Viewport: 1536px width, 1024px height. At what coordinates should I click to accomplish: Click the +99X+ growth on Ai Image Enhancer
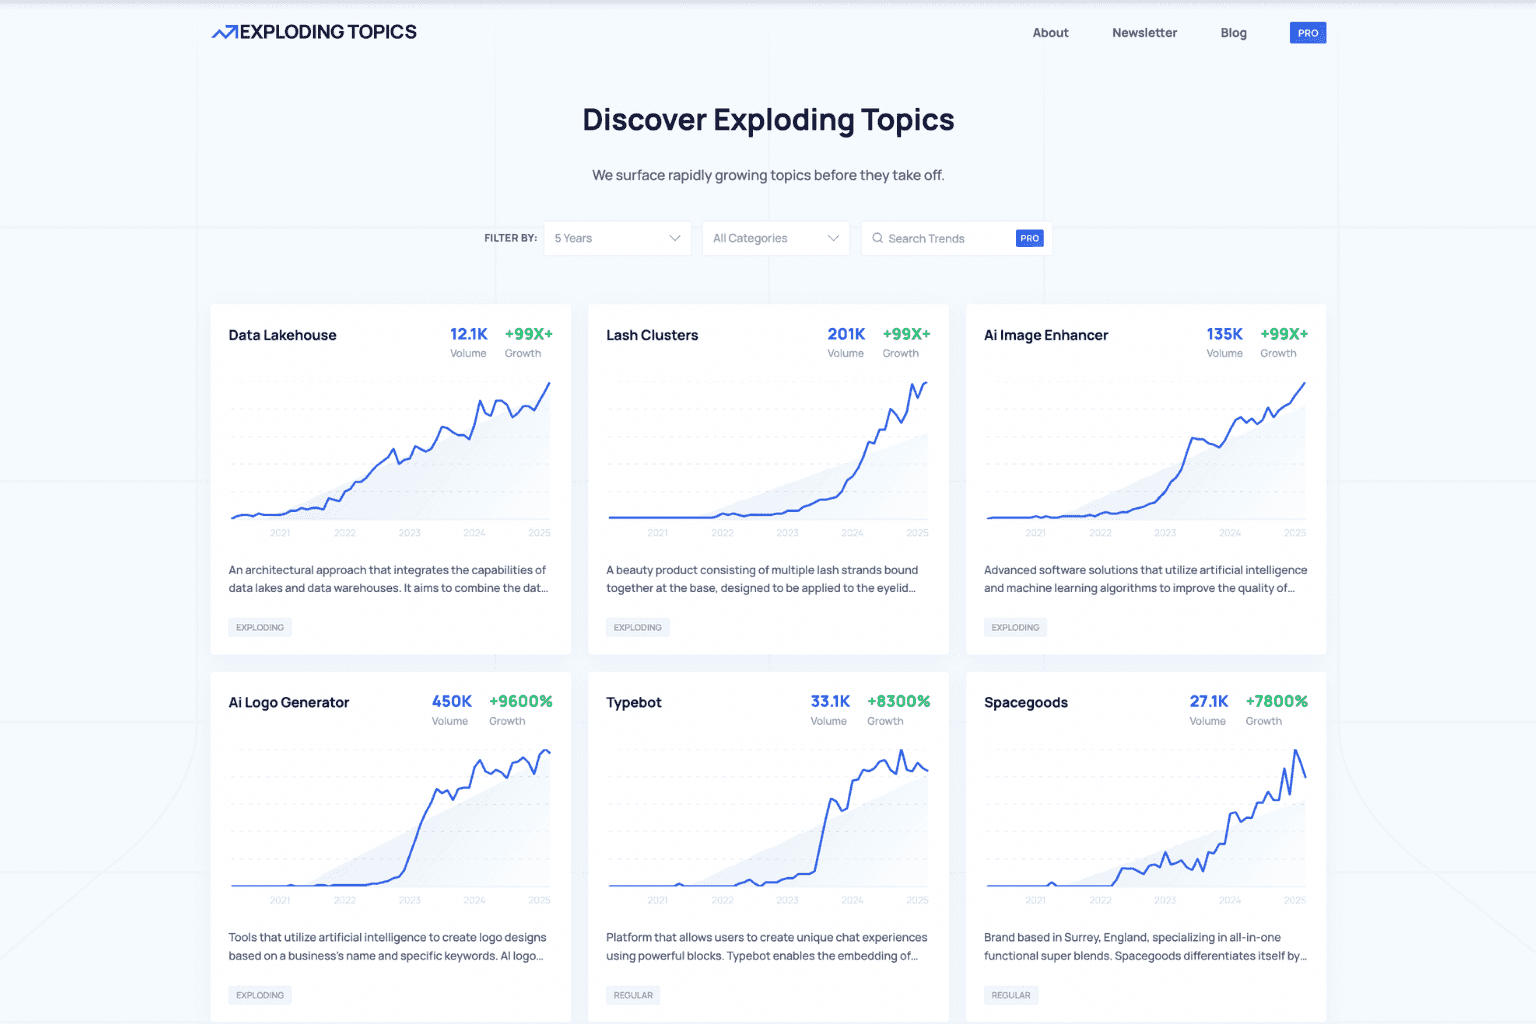tap(1284, 334)
